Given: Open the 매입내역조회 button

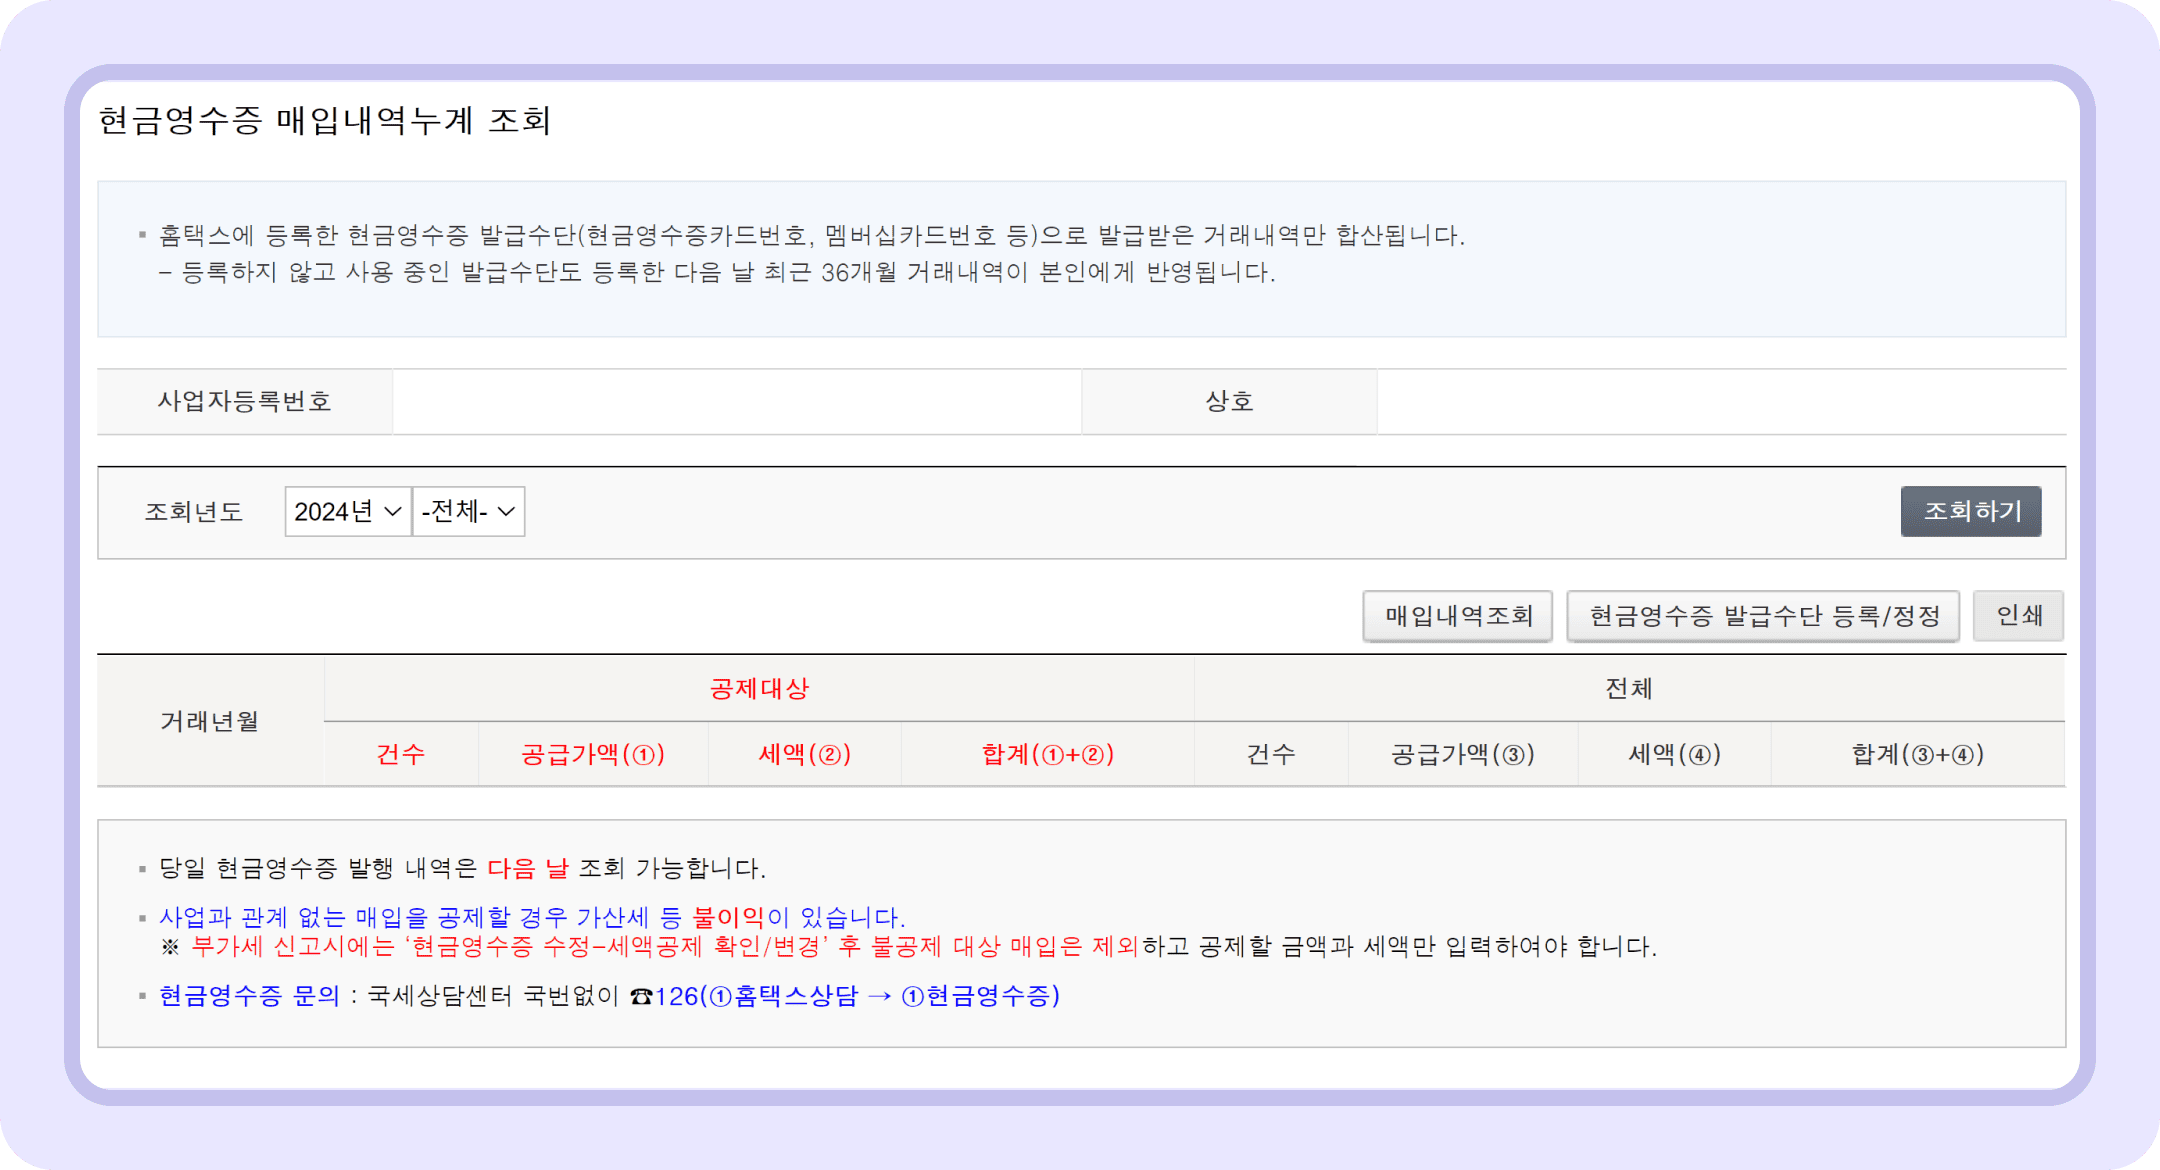Looking at the screenshot, I should pyautogui.click(x=1456, y=616).
